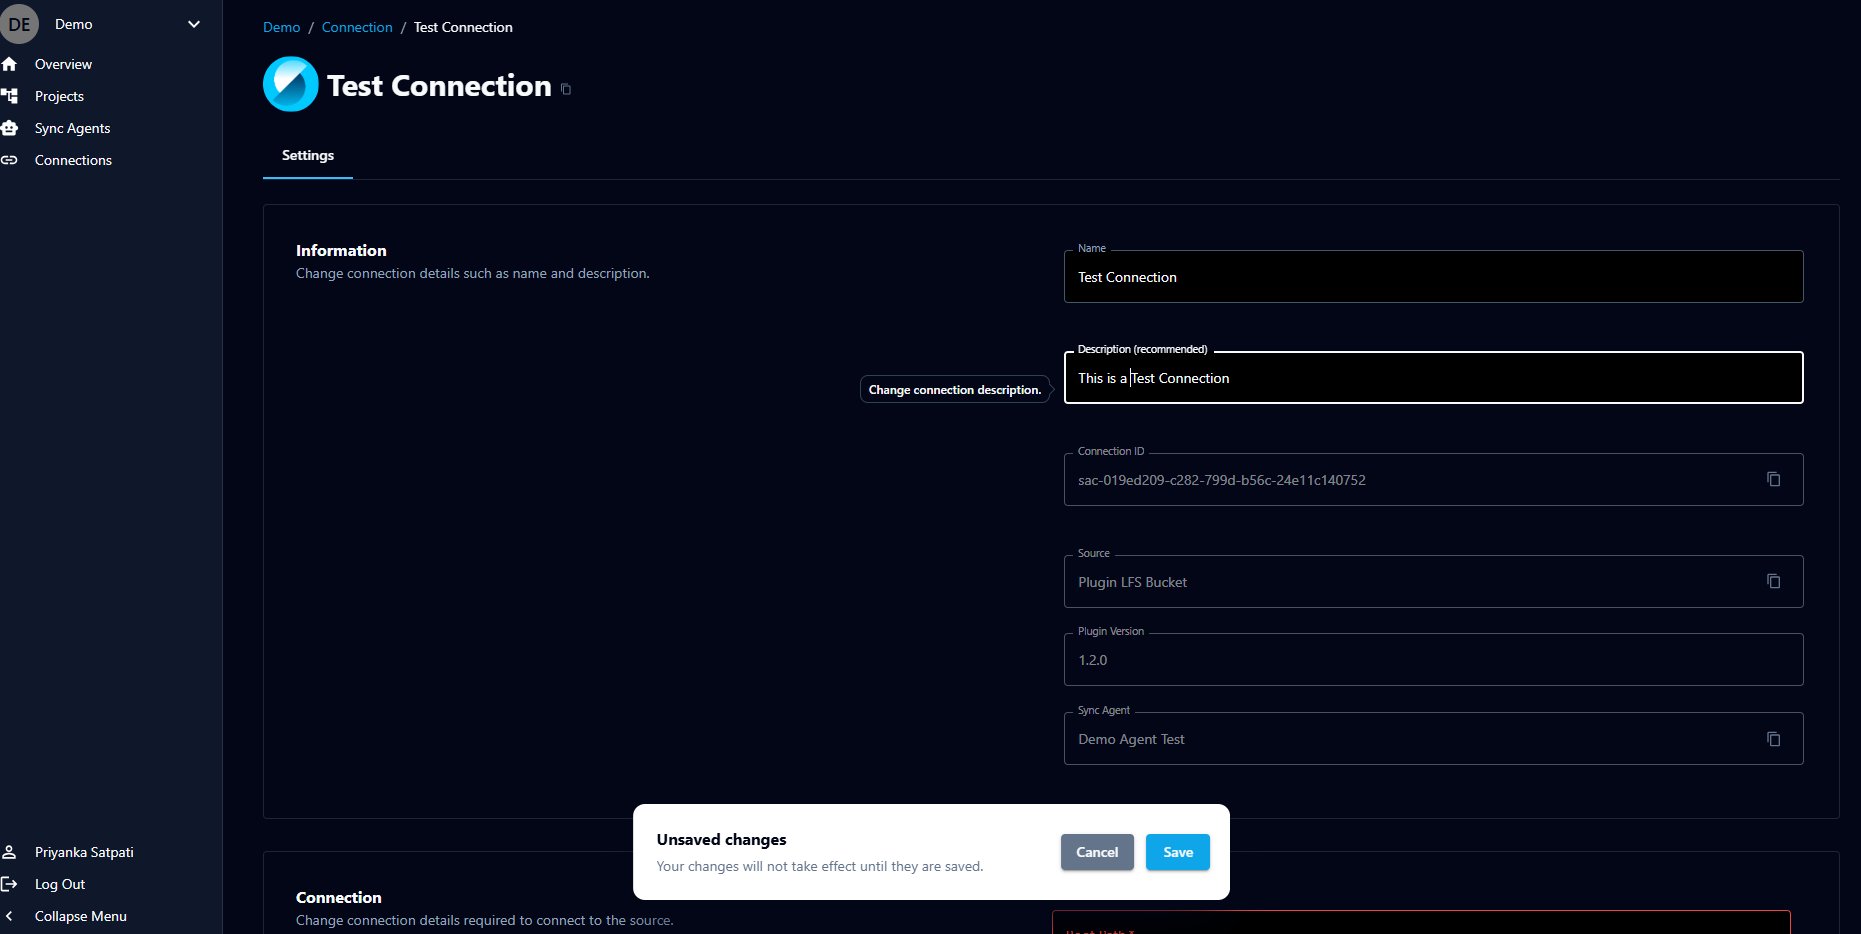The image size is (1861, 934).
Task: Click Connection breadcrumb link
Action: 357,27
